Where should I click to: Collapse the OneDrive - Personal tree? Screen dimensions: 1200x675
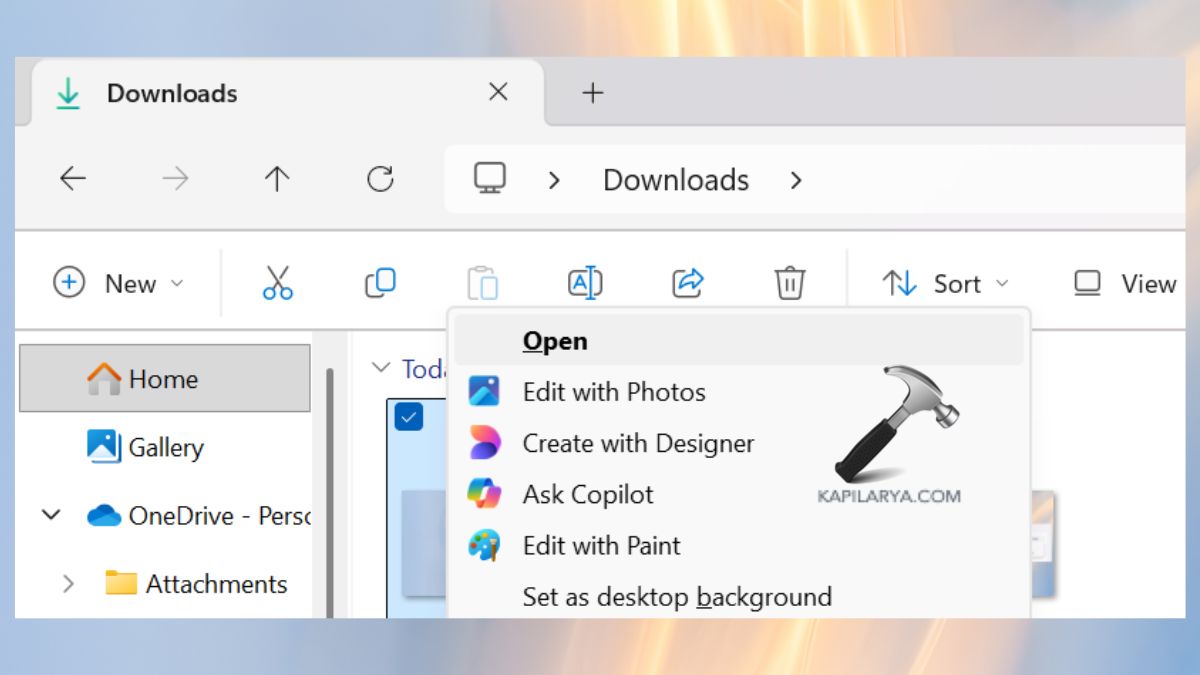point(52,515)
